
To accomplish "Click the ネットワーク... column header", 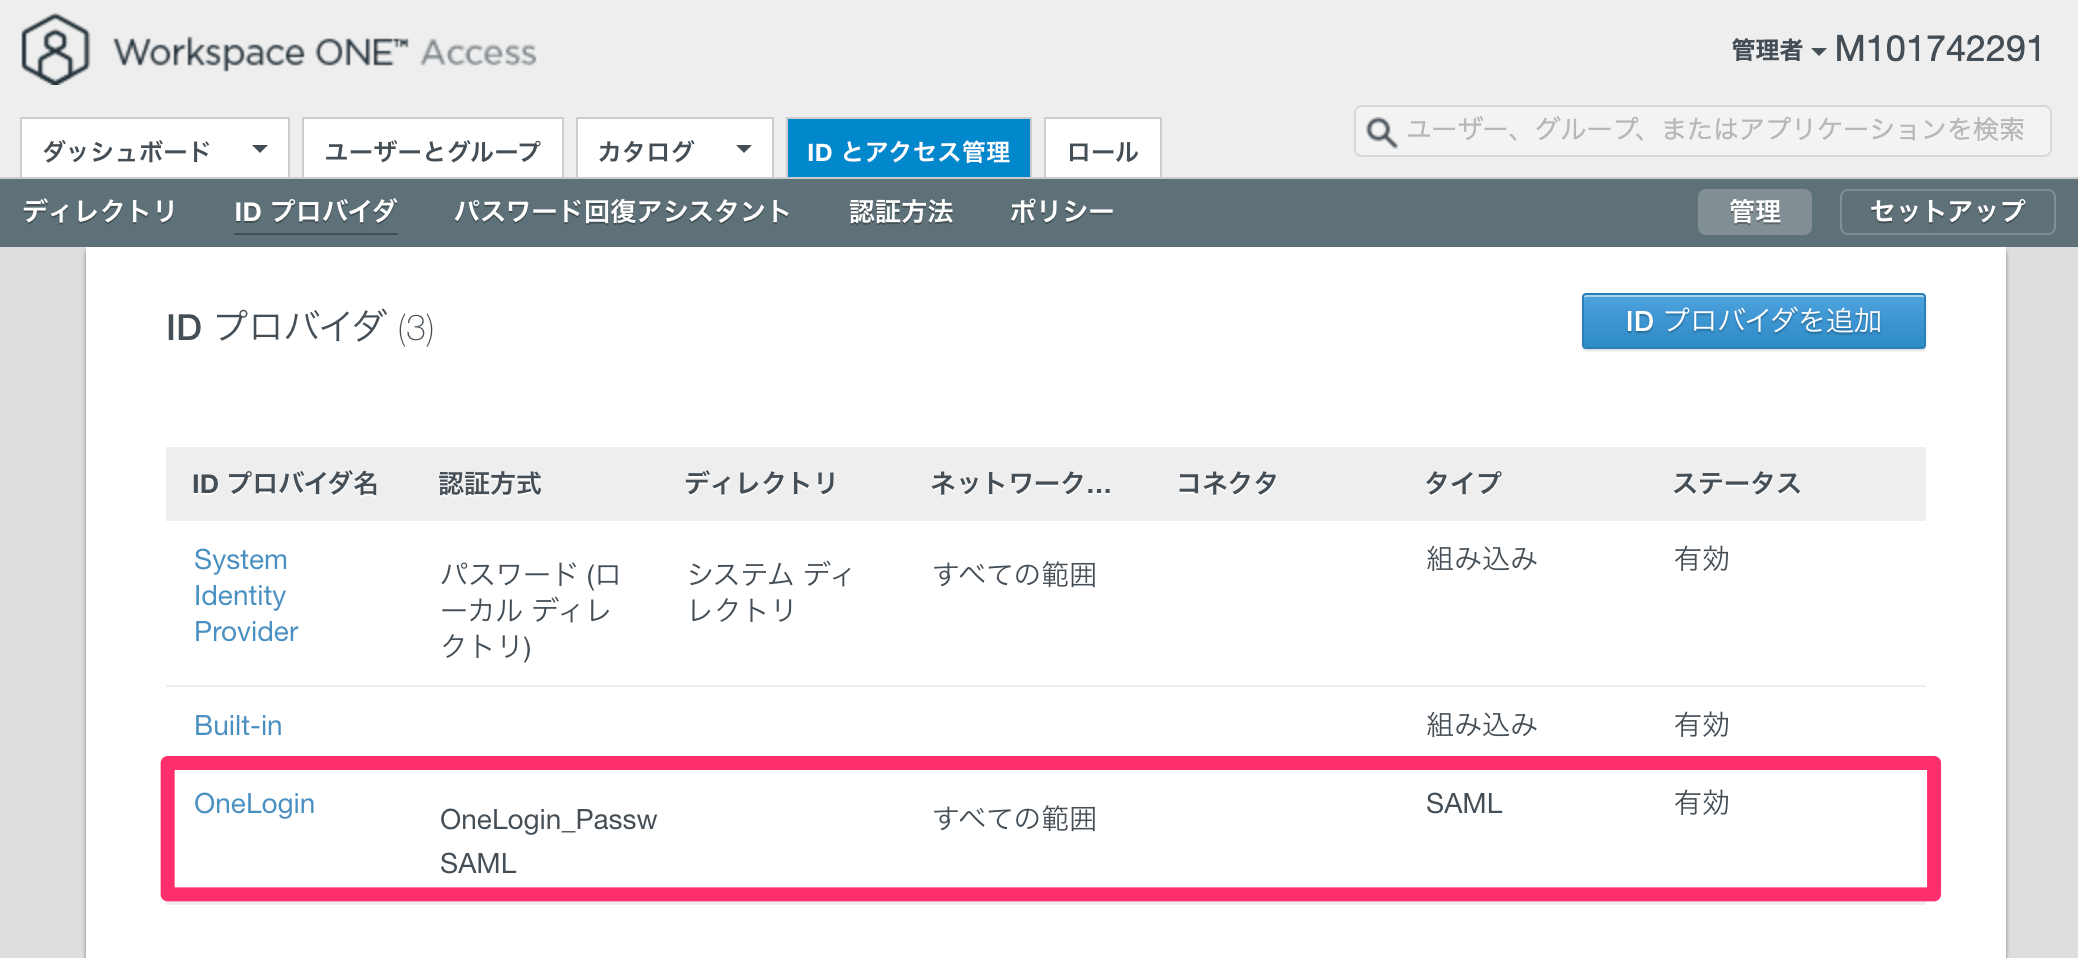I will click(1021, 483).
